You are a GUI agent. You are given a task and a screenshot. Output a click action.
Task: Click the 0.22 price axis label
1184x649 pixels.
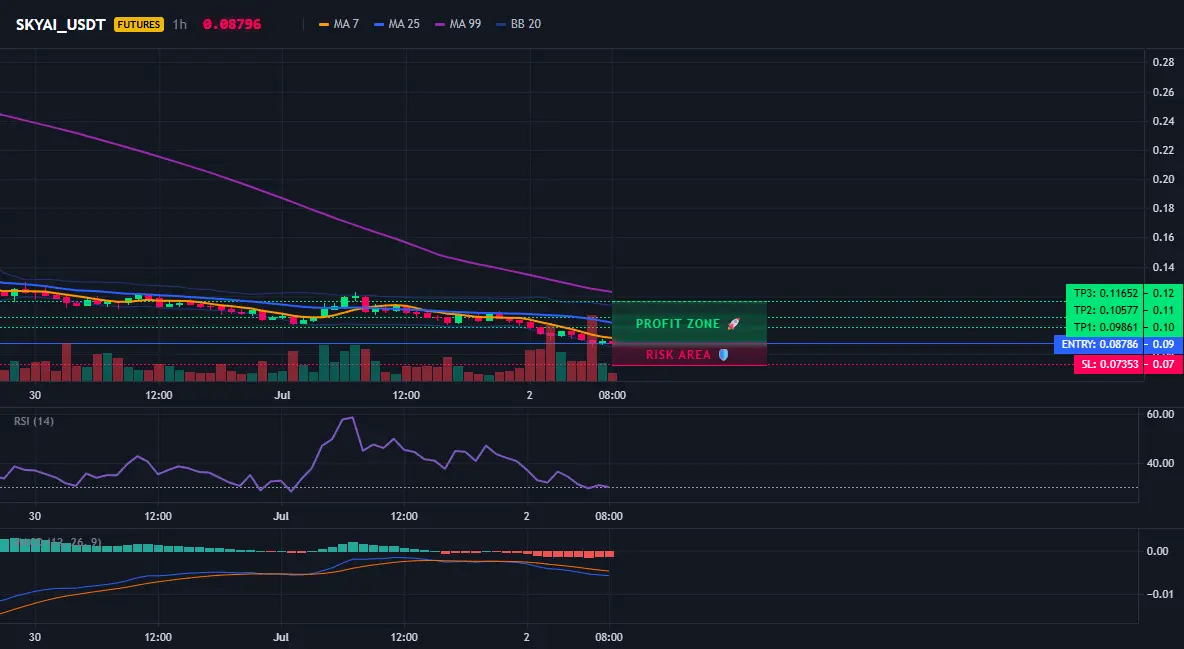pos(1164,150)
